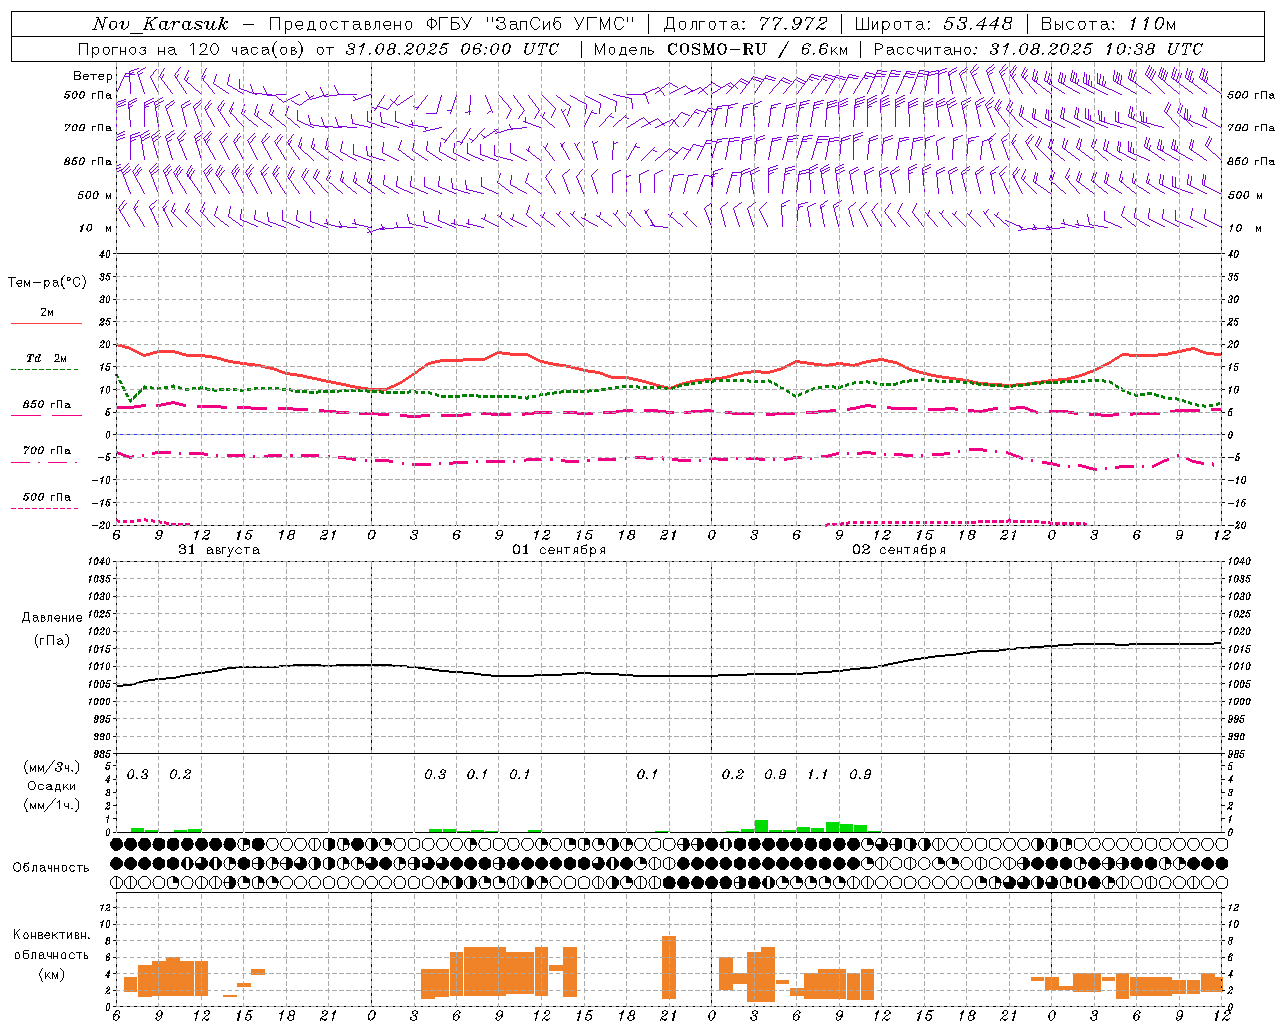
Task: Click the tallest orange convective cloud bar
Action: click(x=669, y=967)
